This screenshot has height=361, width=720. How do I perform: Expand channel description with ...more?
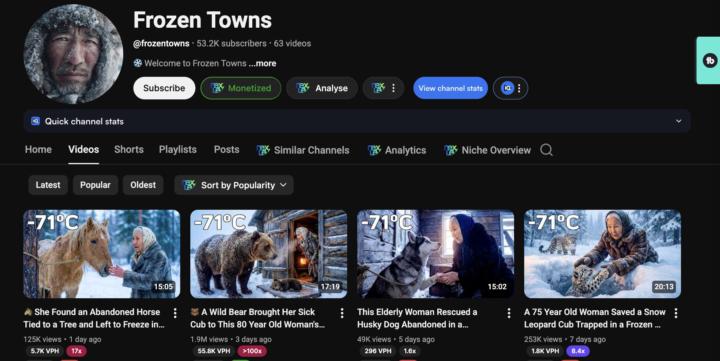click(263, 63)
